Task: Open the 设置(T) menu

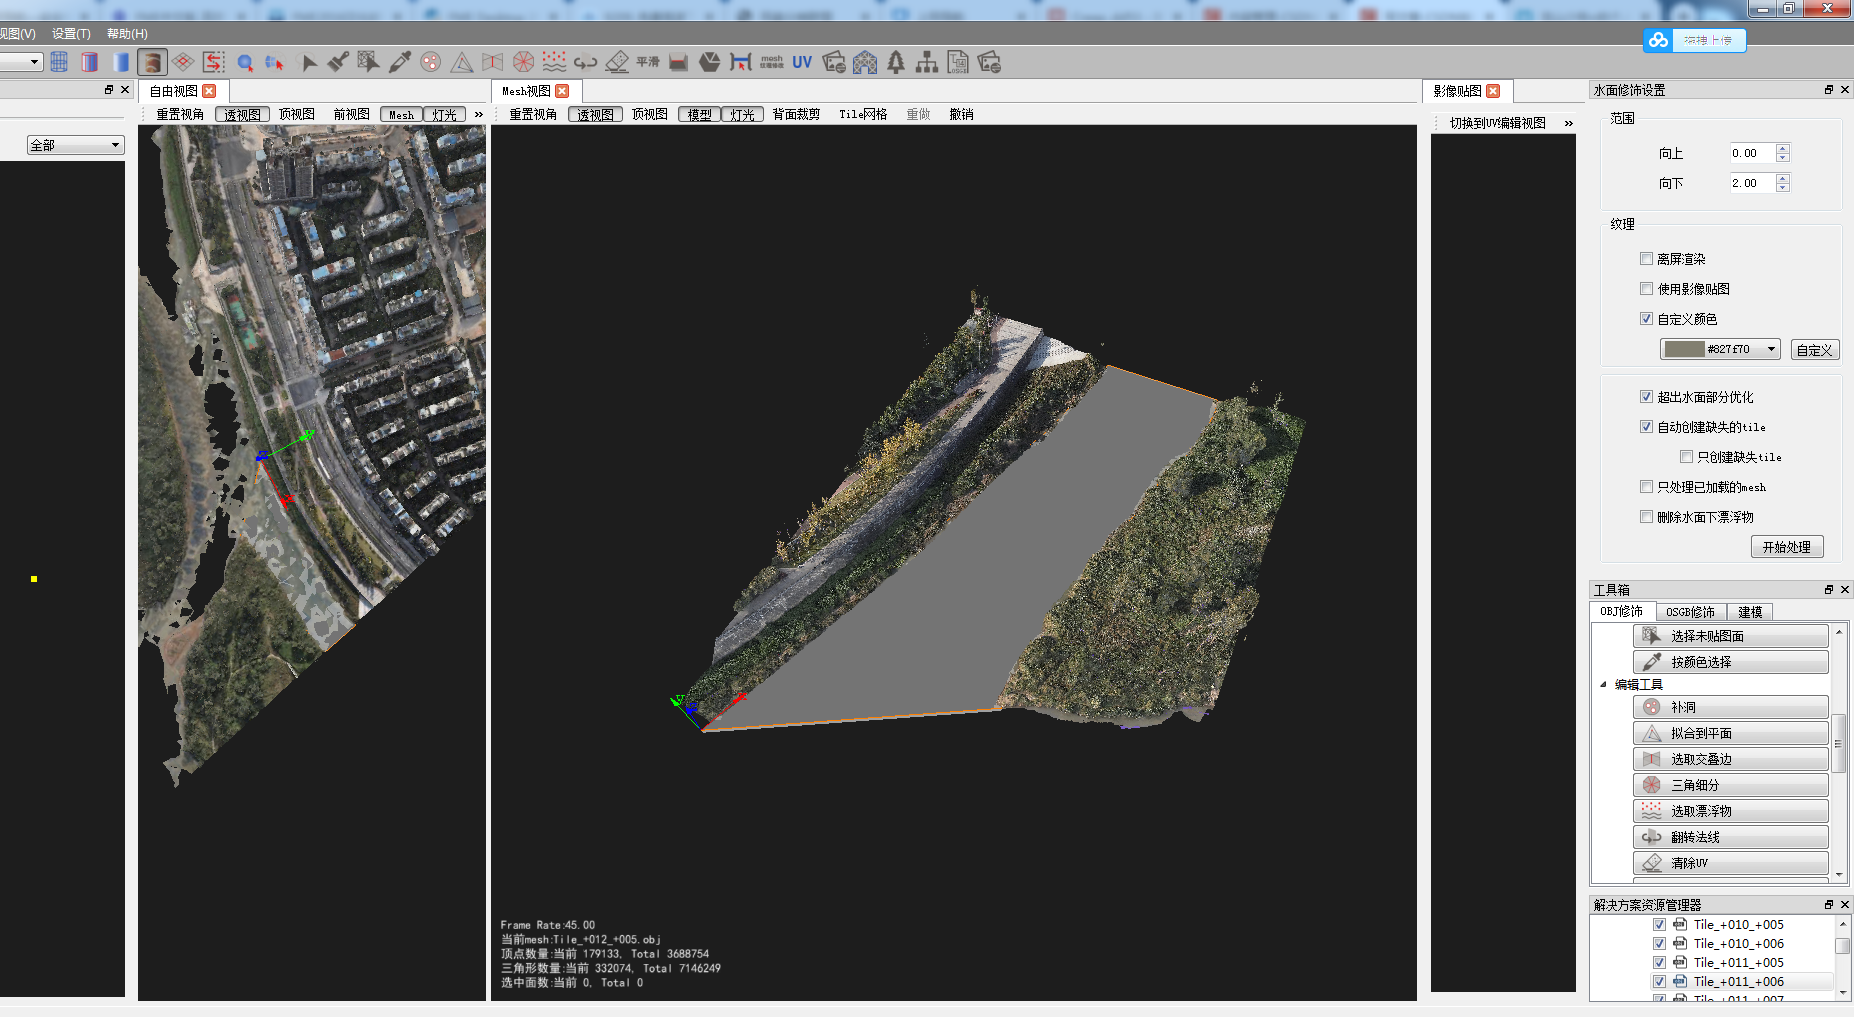Action: (68, 33)
